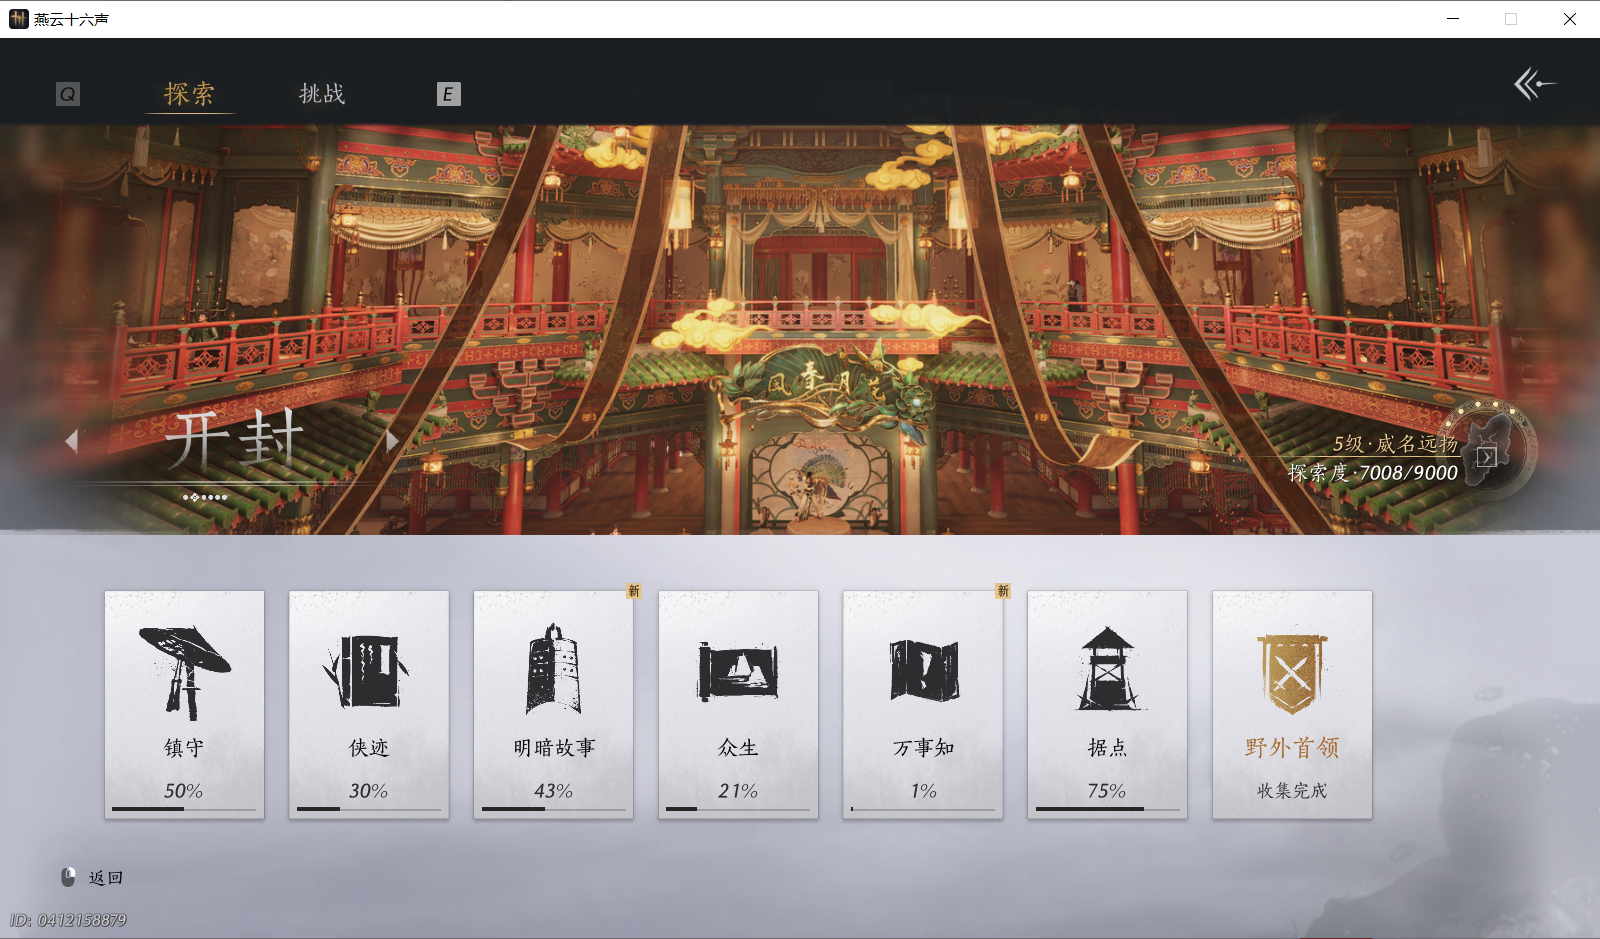This screenshot has height=939, width=1600.
Task: Switch to the 挑战 tab
Action: click(321, 93)
